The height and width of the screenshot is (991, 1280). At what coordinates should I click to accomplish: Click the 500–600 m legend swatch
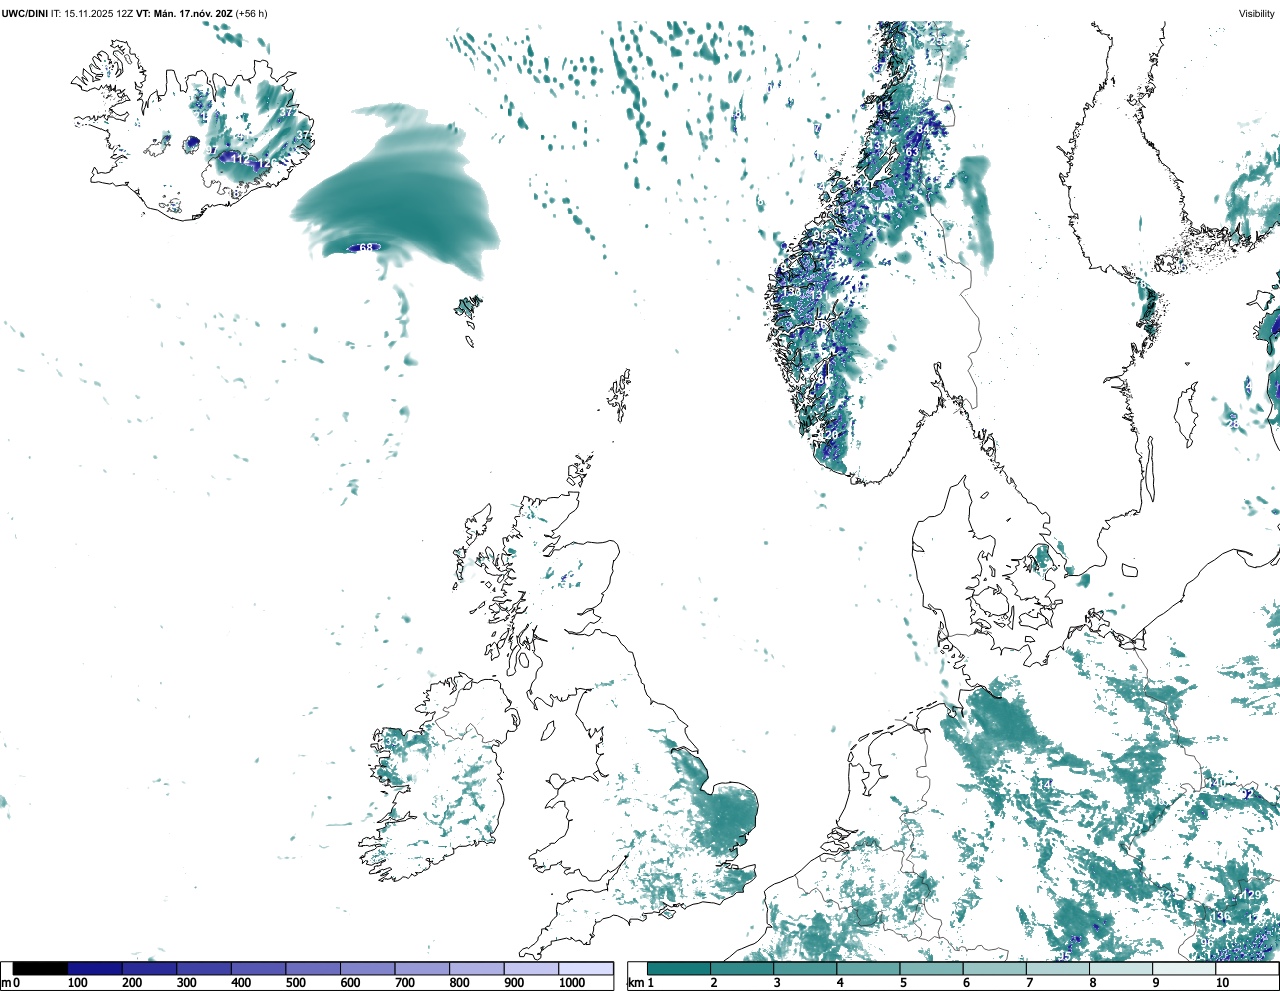pos(313,969)
